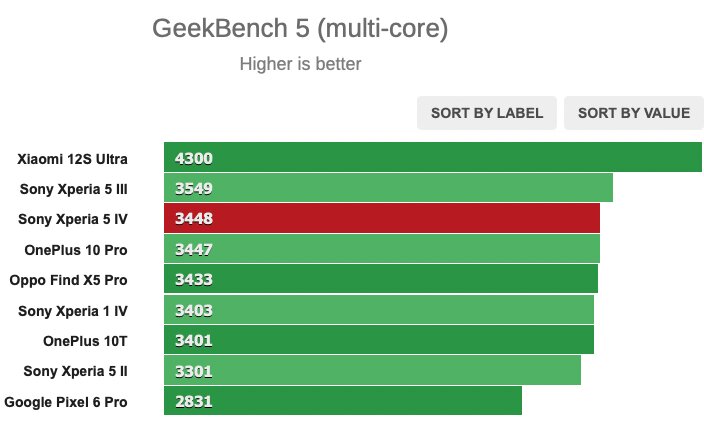Click the OnePlus 10 Pro label
The image size is (704, 422).
point(76,250)
